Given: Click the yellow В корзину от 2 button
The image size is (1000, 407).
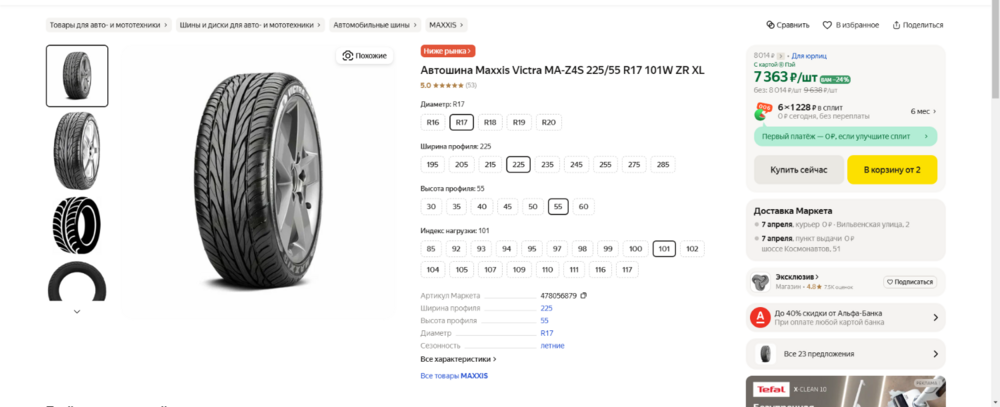Looking at the screenshot, I should click(892, 170).
